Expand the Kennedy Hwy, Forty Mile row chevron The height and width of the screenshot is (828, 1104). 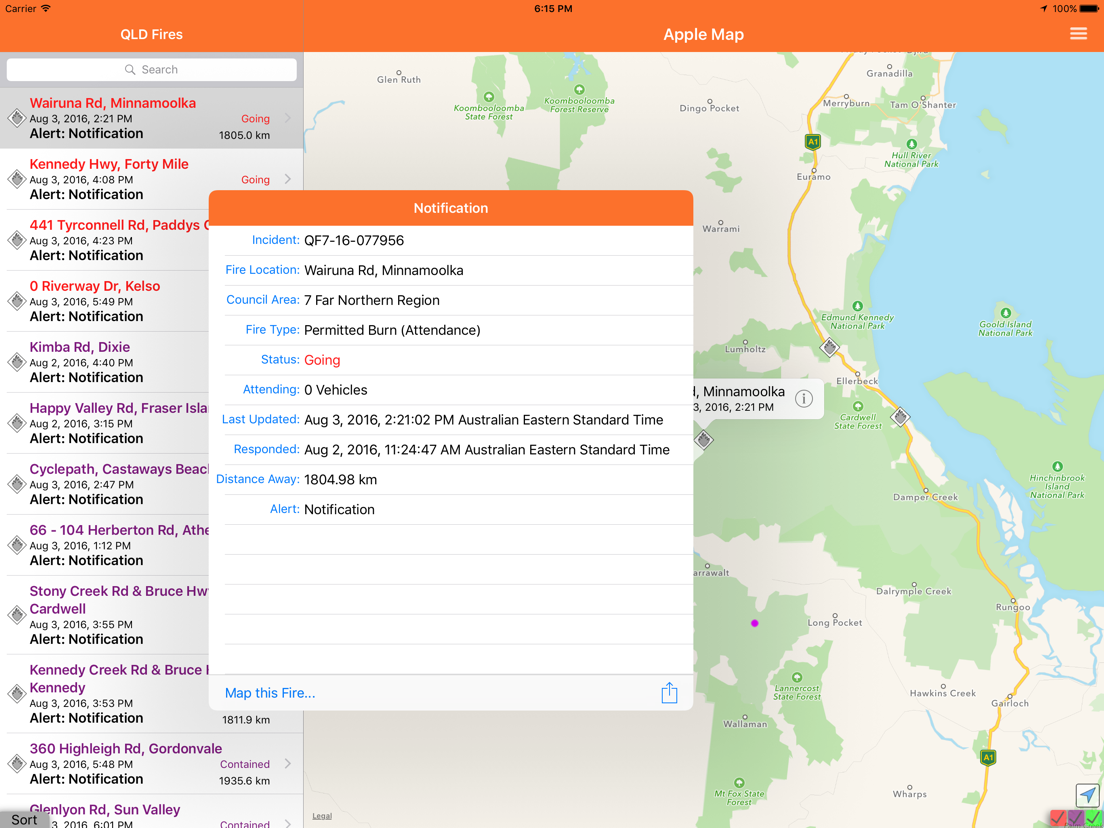pos(288,179)
